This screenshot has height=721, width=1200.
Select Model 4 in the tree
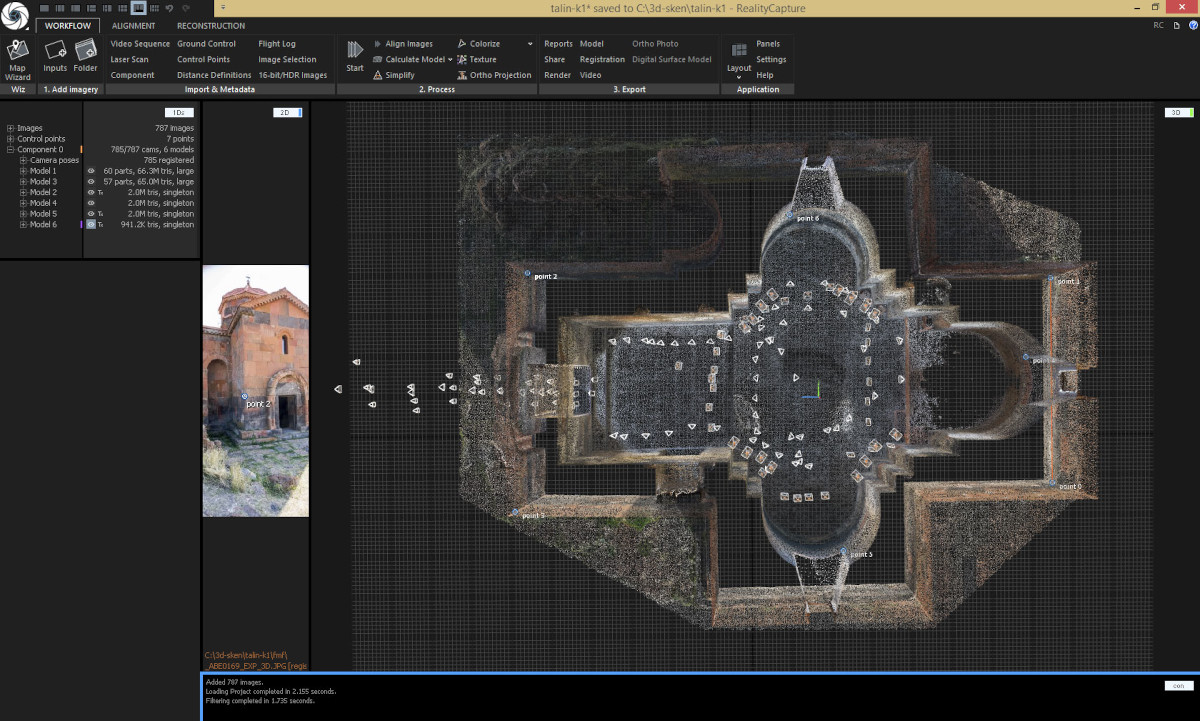coord(43,203)
